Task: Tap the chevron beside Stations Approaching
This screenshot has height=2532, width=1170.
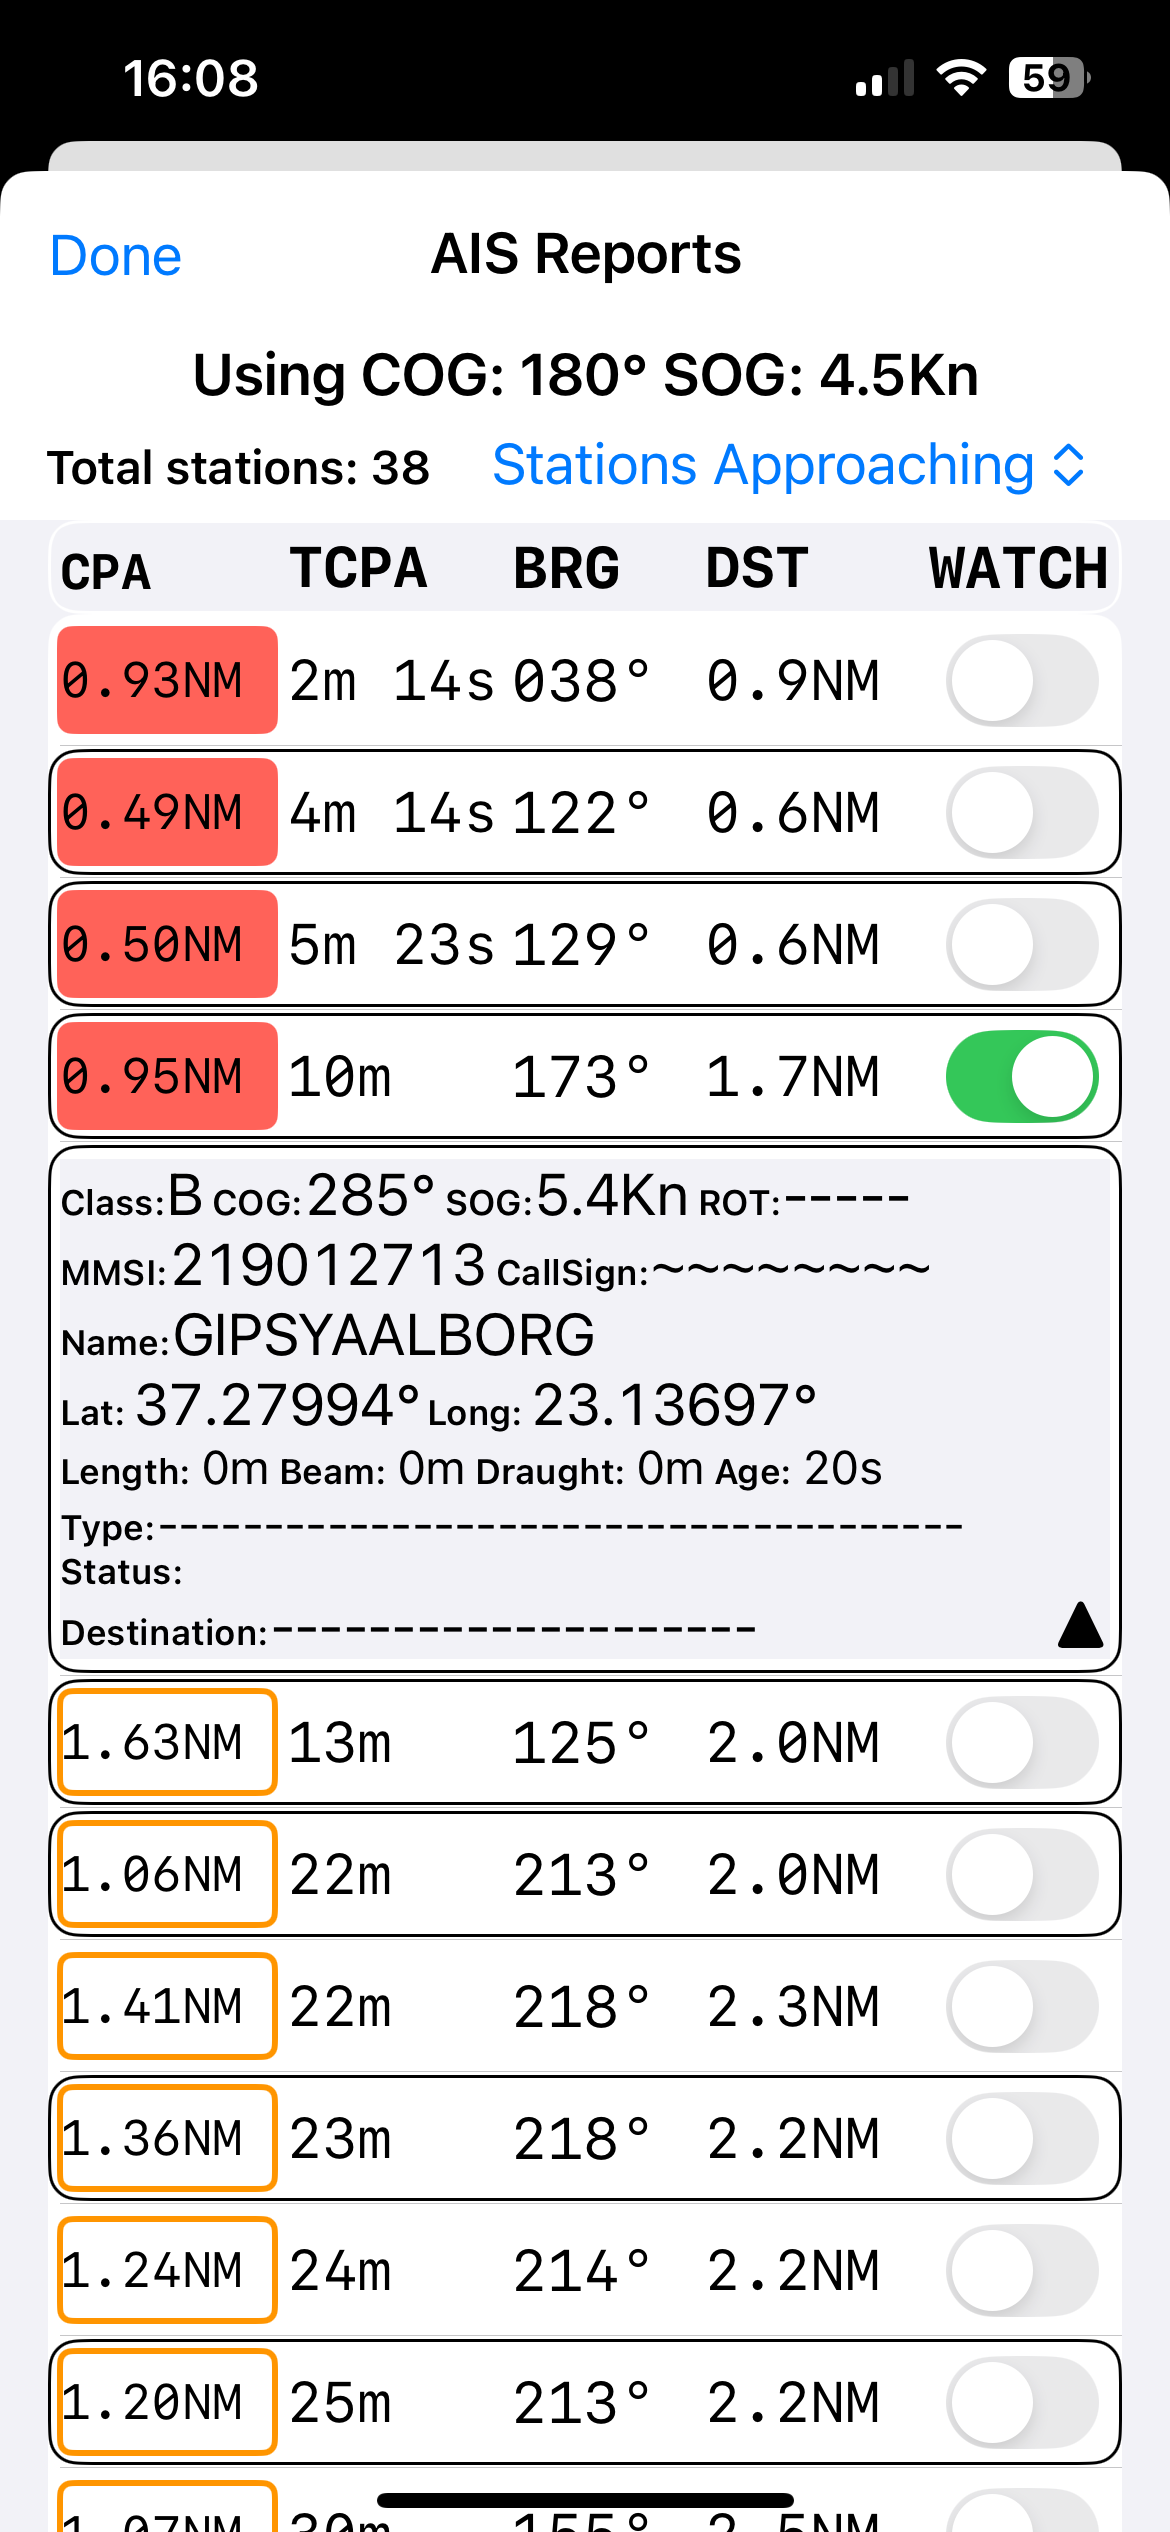Action: pos(1069,466)
